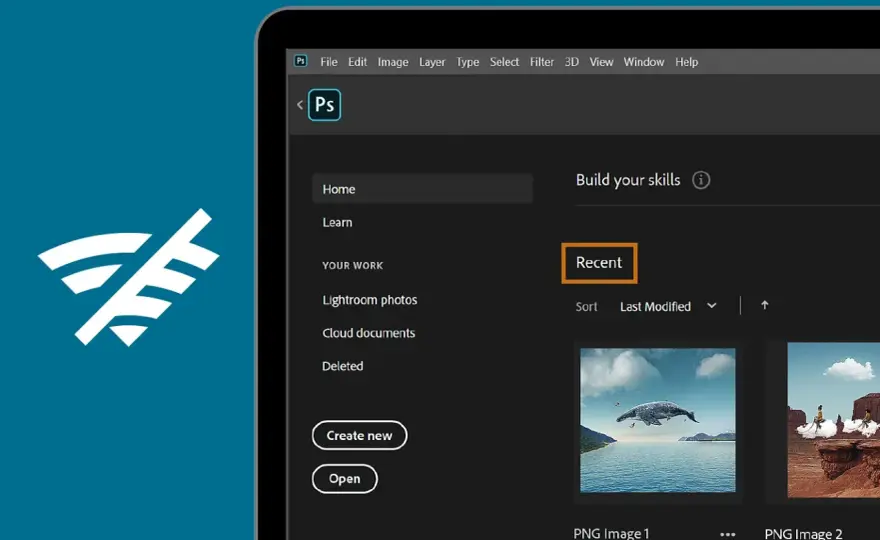This screenshot has width=880, height=540.
Task: Click the offline Wi-Fi crossed-out icon
Action: pos(129,277)
